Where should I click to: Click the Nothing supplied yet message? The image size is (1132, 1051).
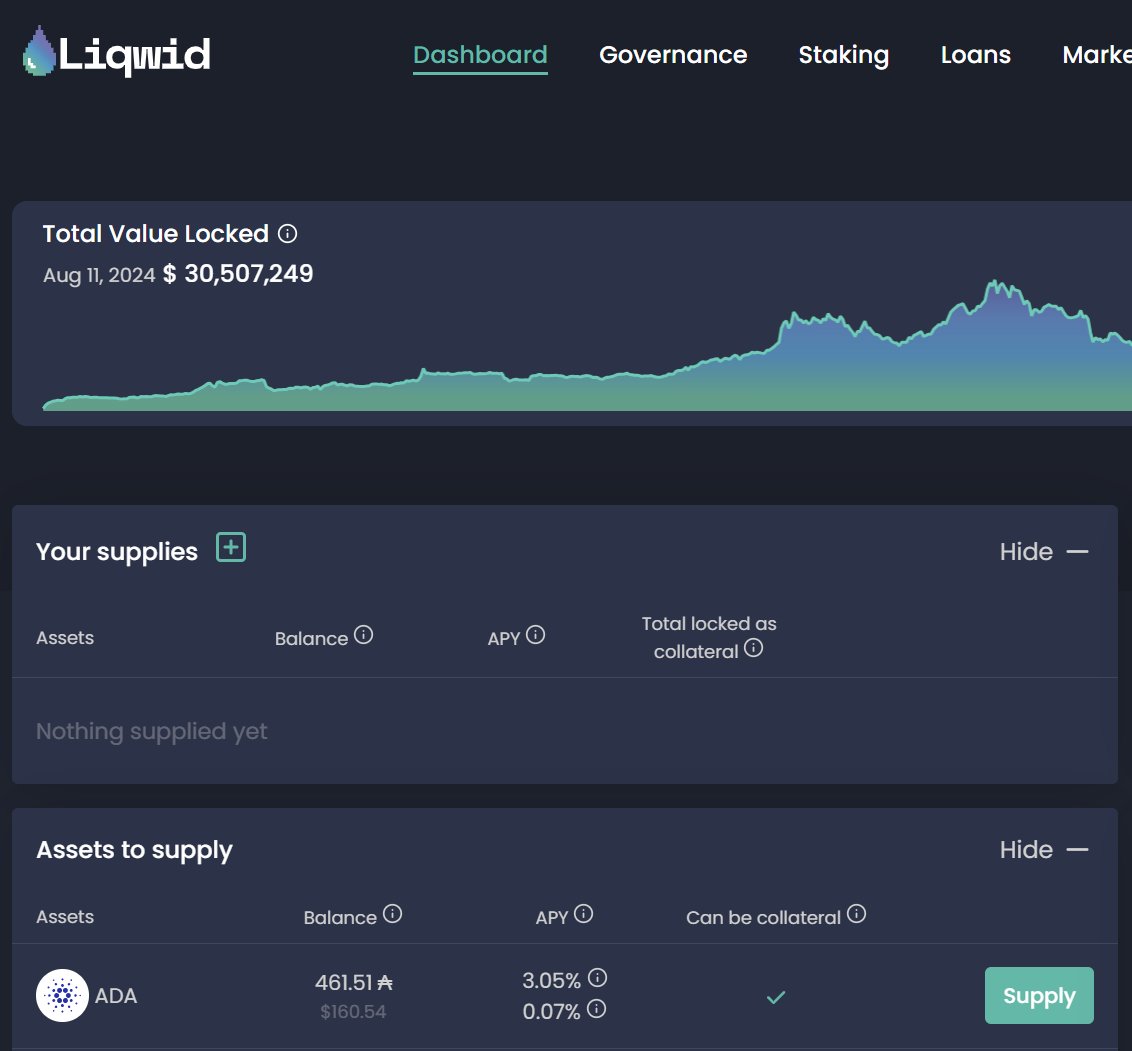pos(152,731)
